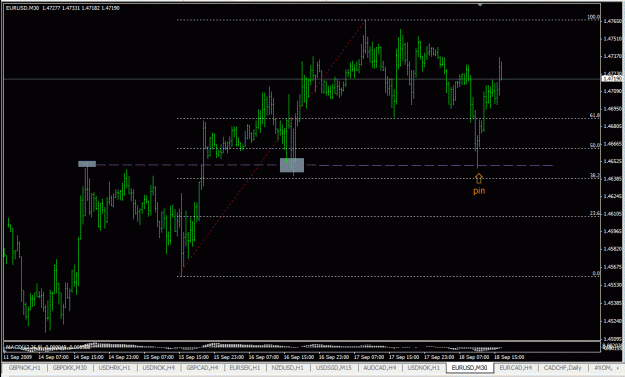This screenshot has width=625, height=377.
Task: Select the Fibonacci 0.0 level label
Action: coord(596,273)
